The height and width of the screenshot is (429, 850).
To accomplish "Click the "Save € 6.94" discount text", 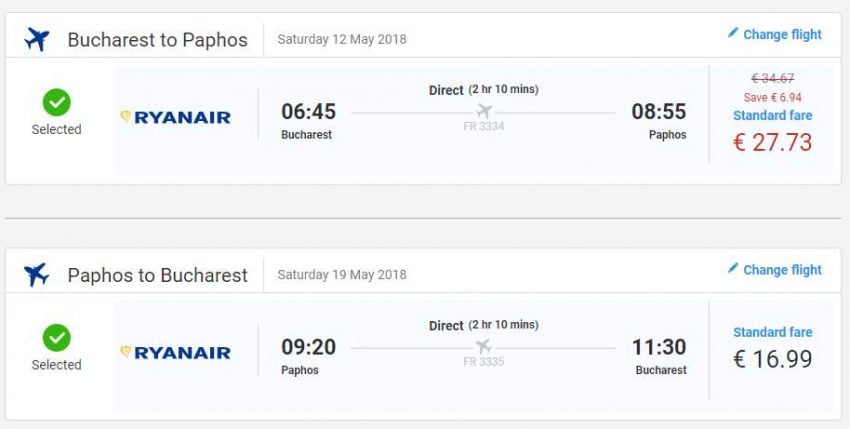I will (x=772, y=97).
